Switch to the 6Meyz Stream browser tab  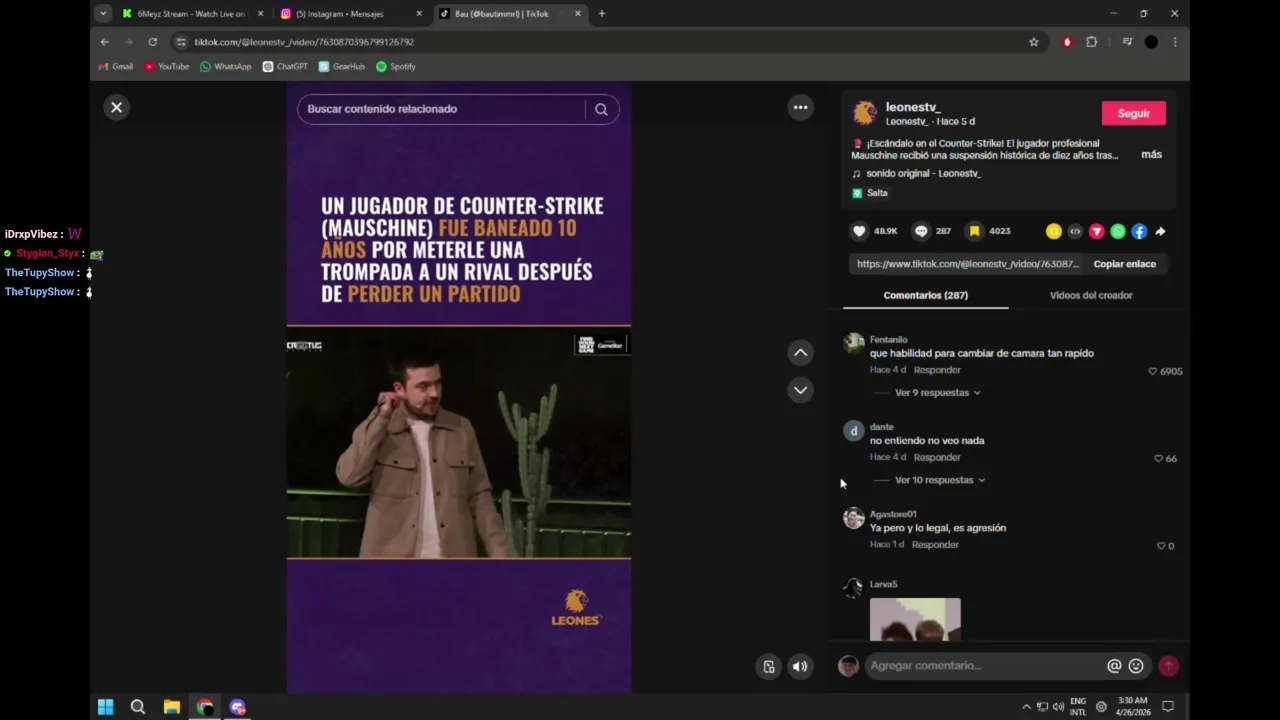coord(190,14)
